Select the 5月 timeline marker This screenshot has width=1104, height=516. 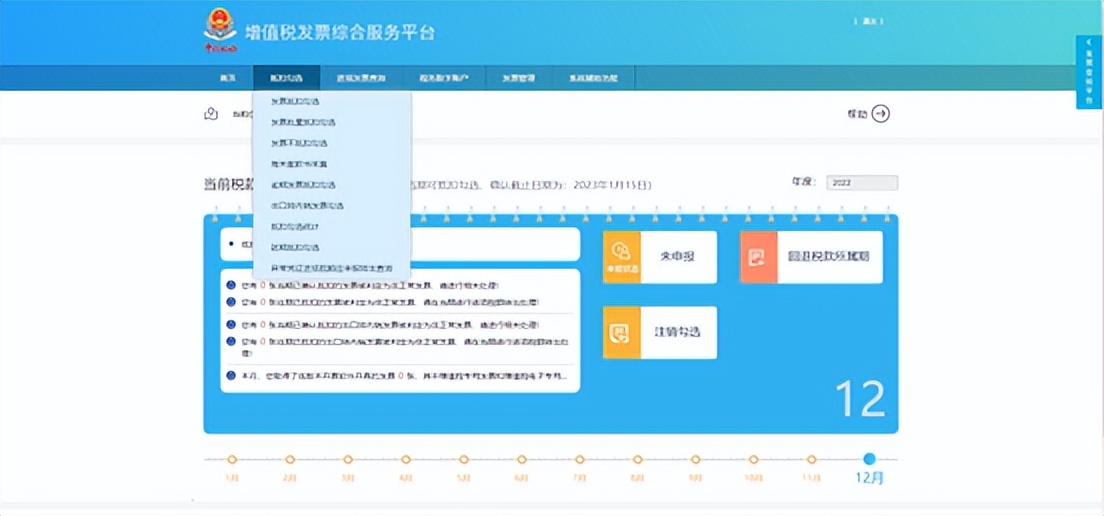464,460
